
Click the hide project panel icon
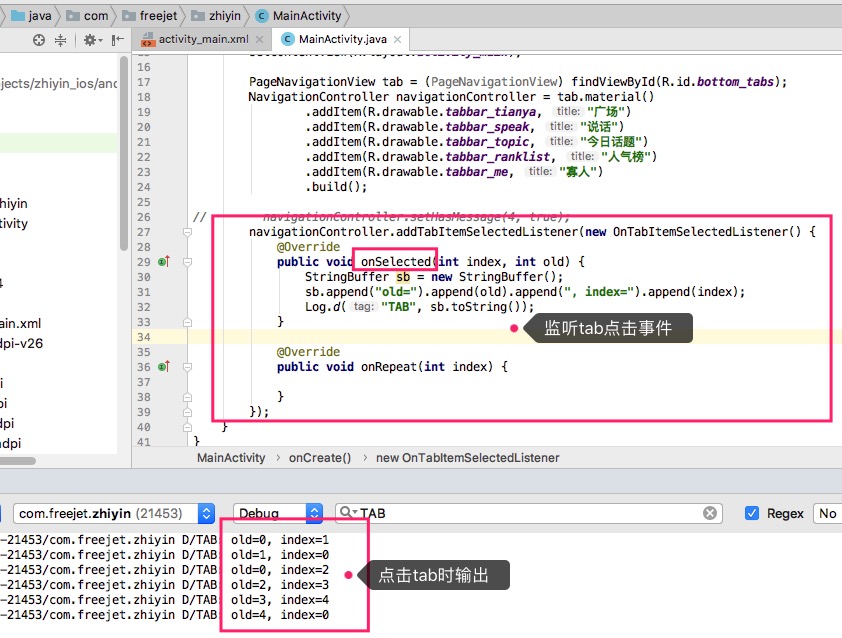point(118,40)
